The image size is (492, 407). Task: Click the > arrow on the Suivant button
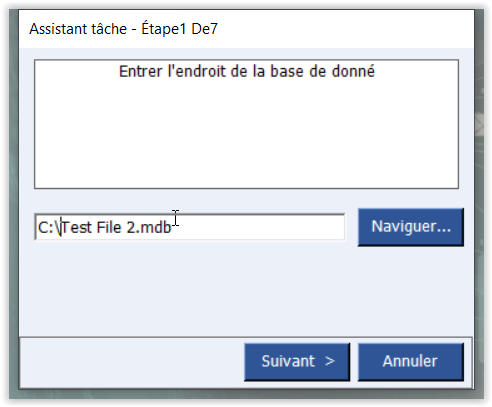(x=330, y=361)
